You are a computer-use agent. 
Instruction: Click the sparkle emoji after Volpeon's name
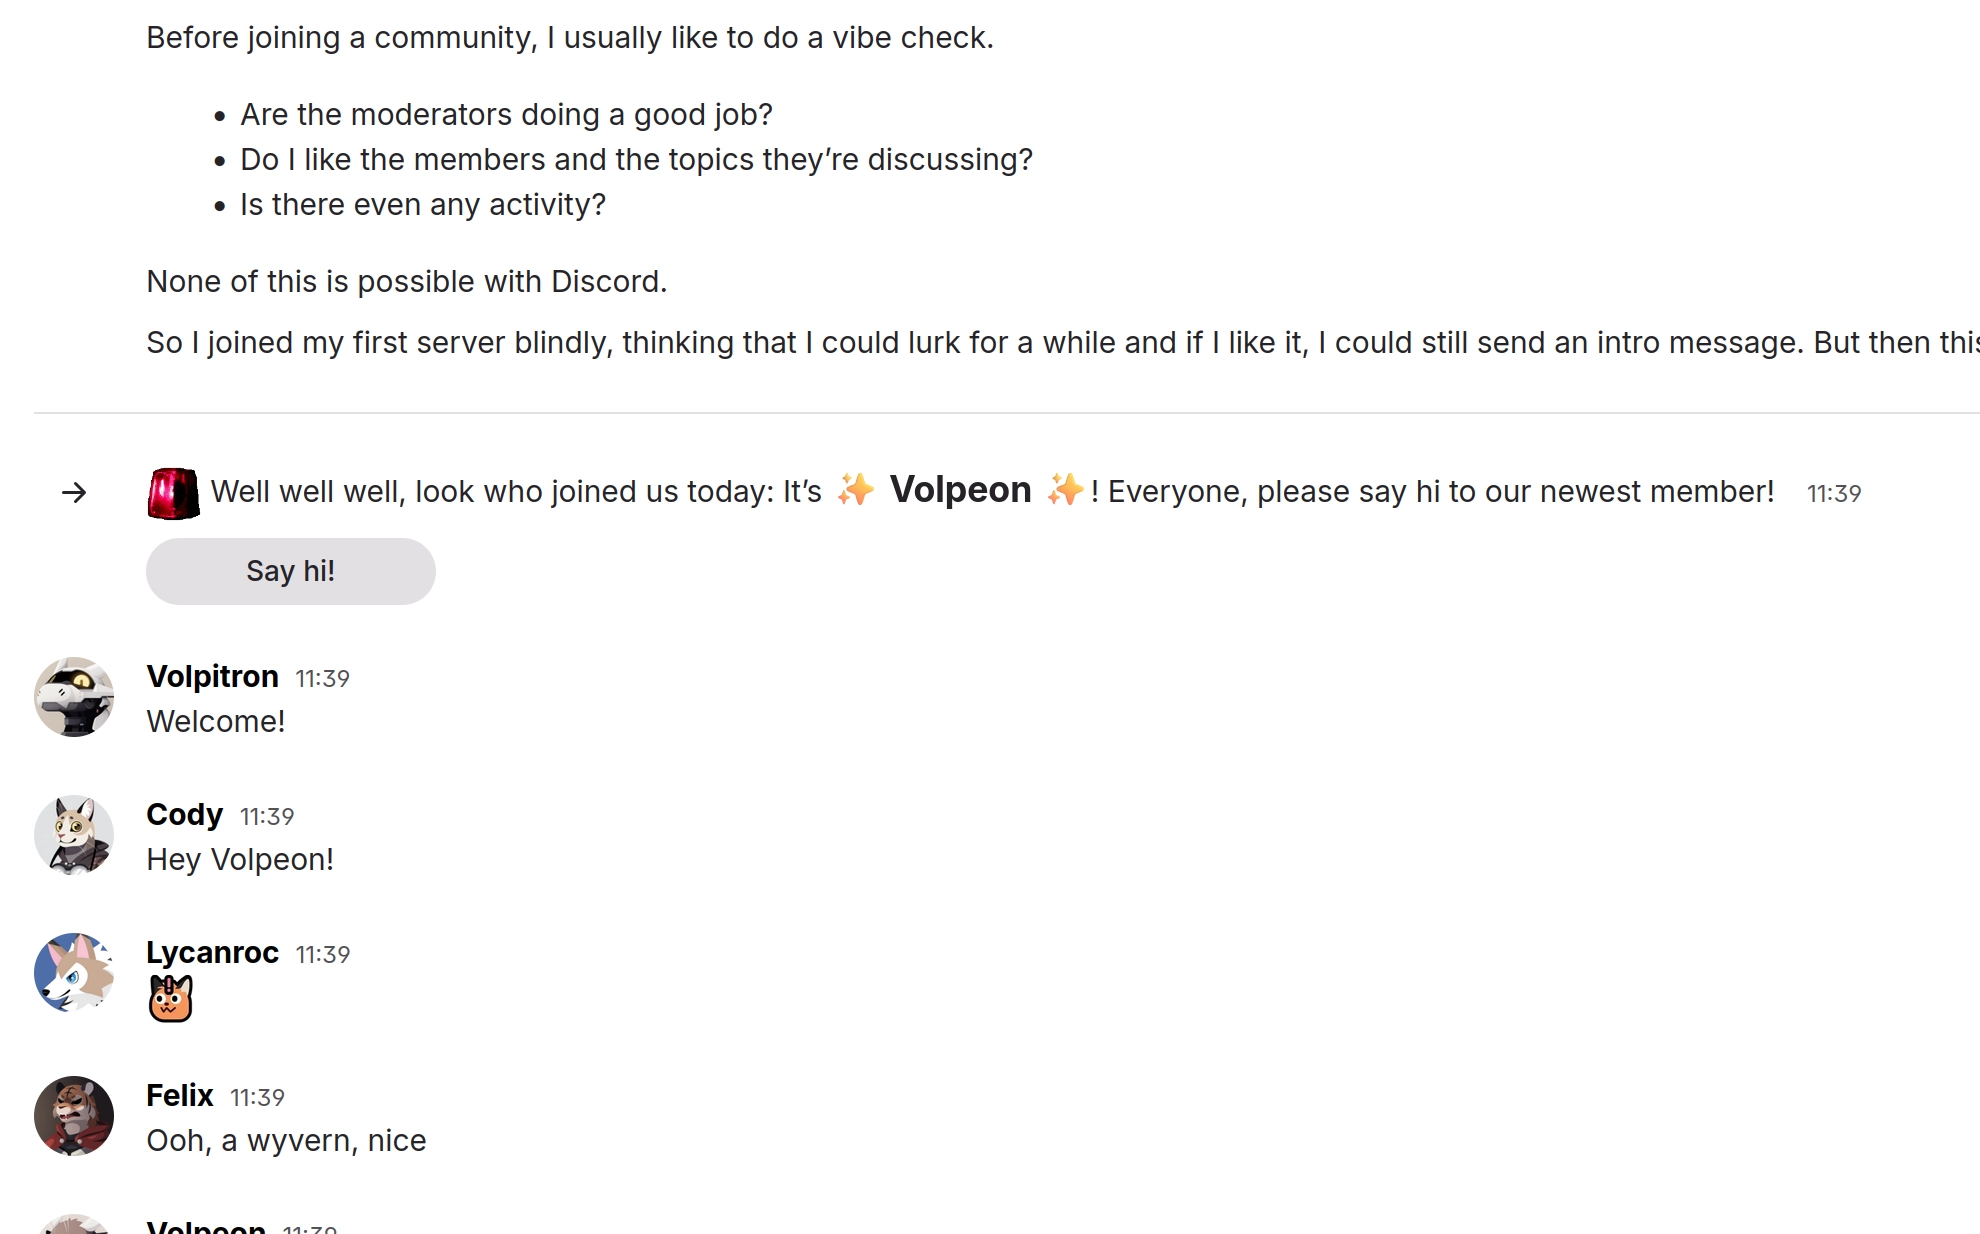coord(1064,490)
